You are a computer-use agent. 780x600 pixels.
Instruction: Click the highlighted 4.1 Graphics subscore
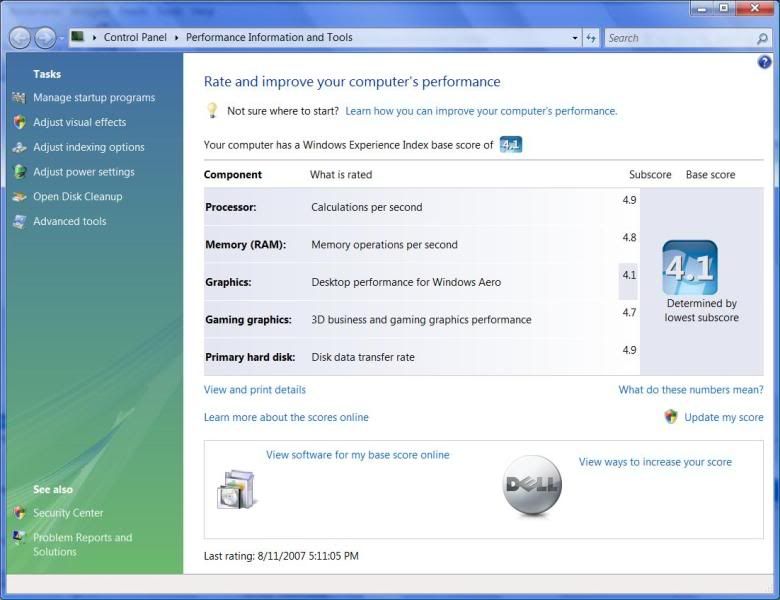pos(629,275)
